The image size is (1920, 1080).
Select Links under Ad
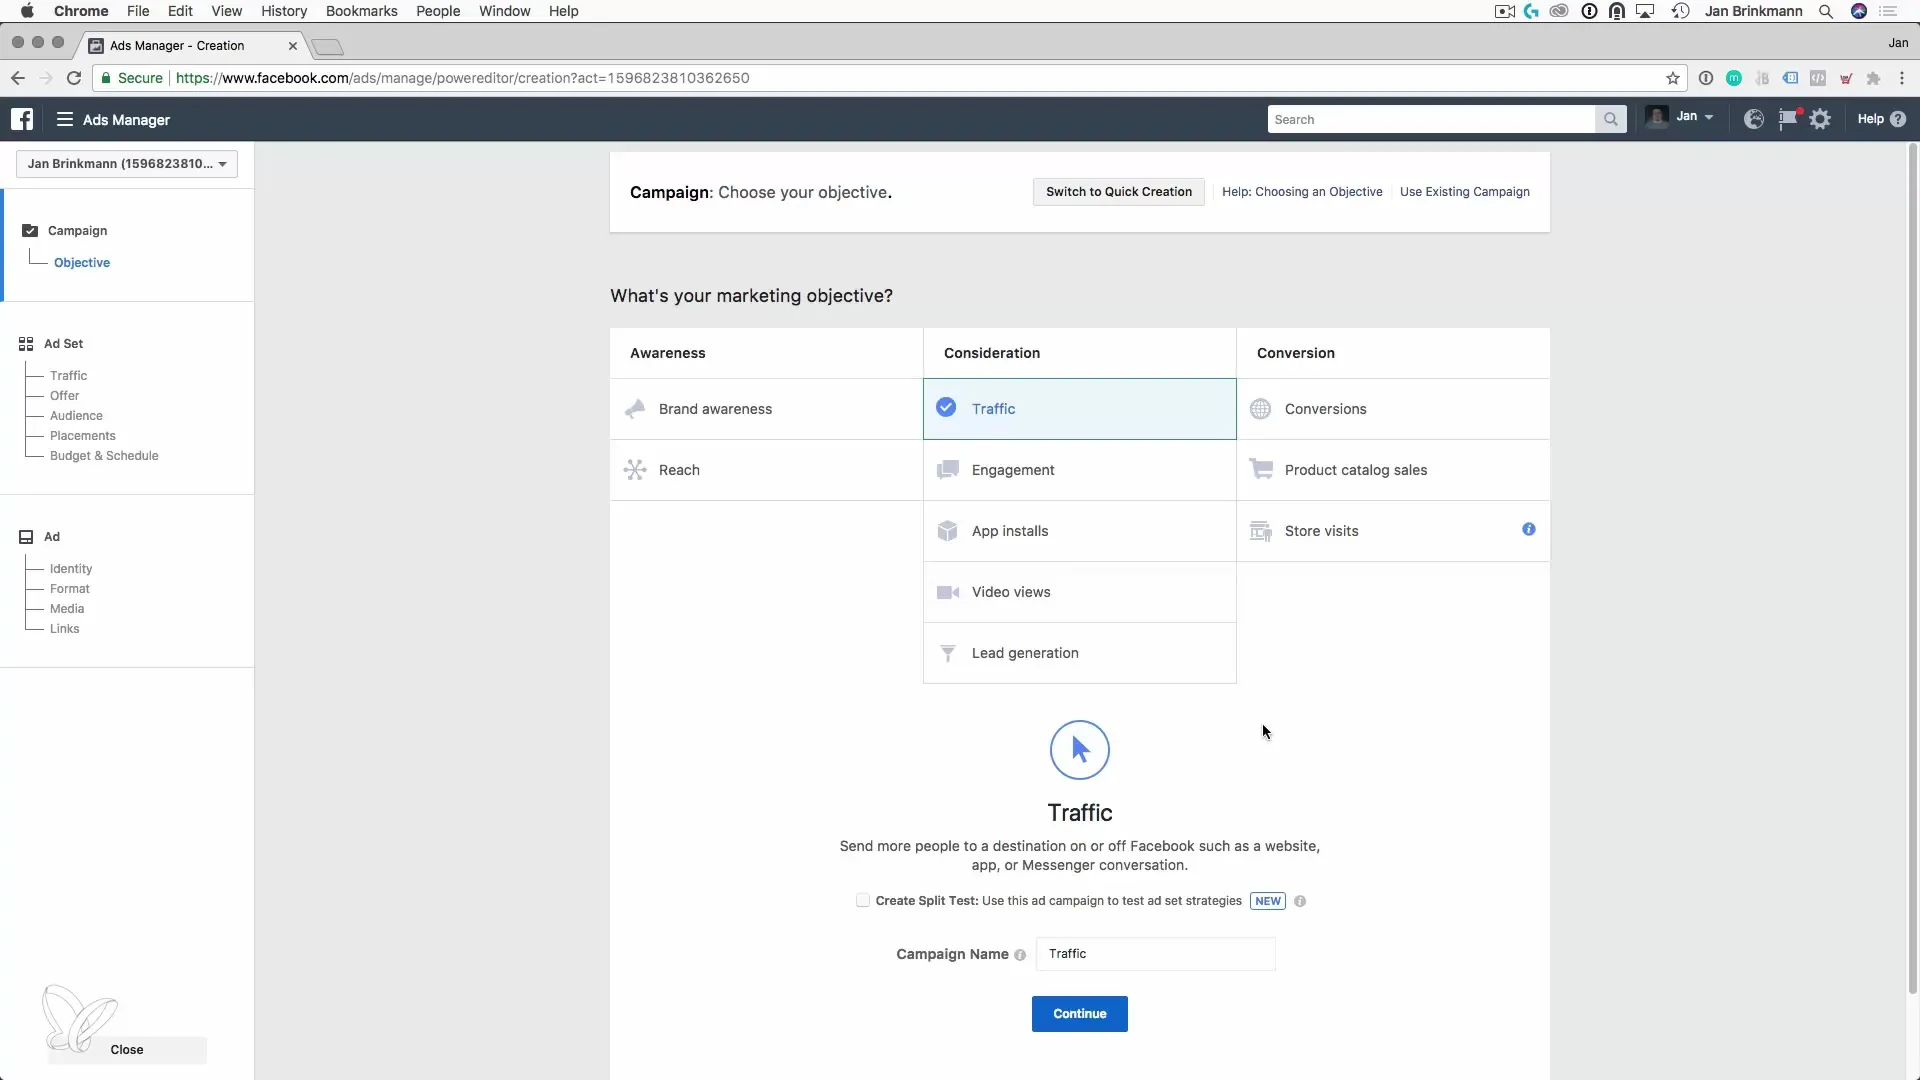click(x=65, y=629)
